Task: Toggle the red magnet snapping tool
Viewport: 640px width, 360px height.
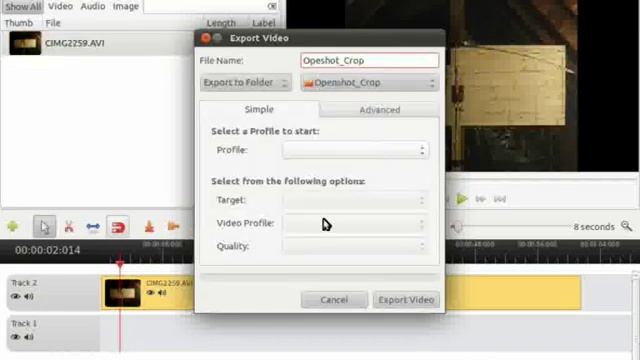Action: click(x=118, y=227)
